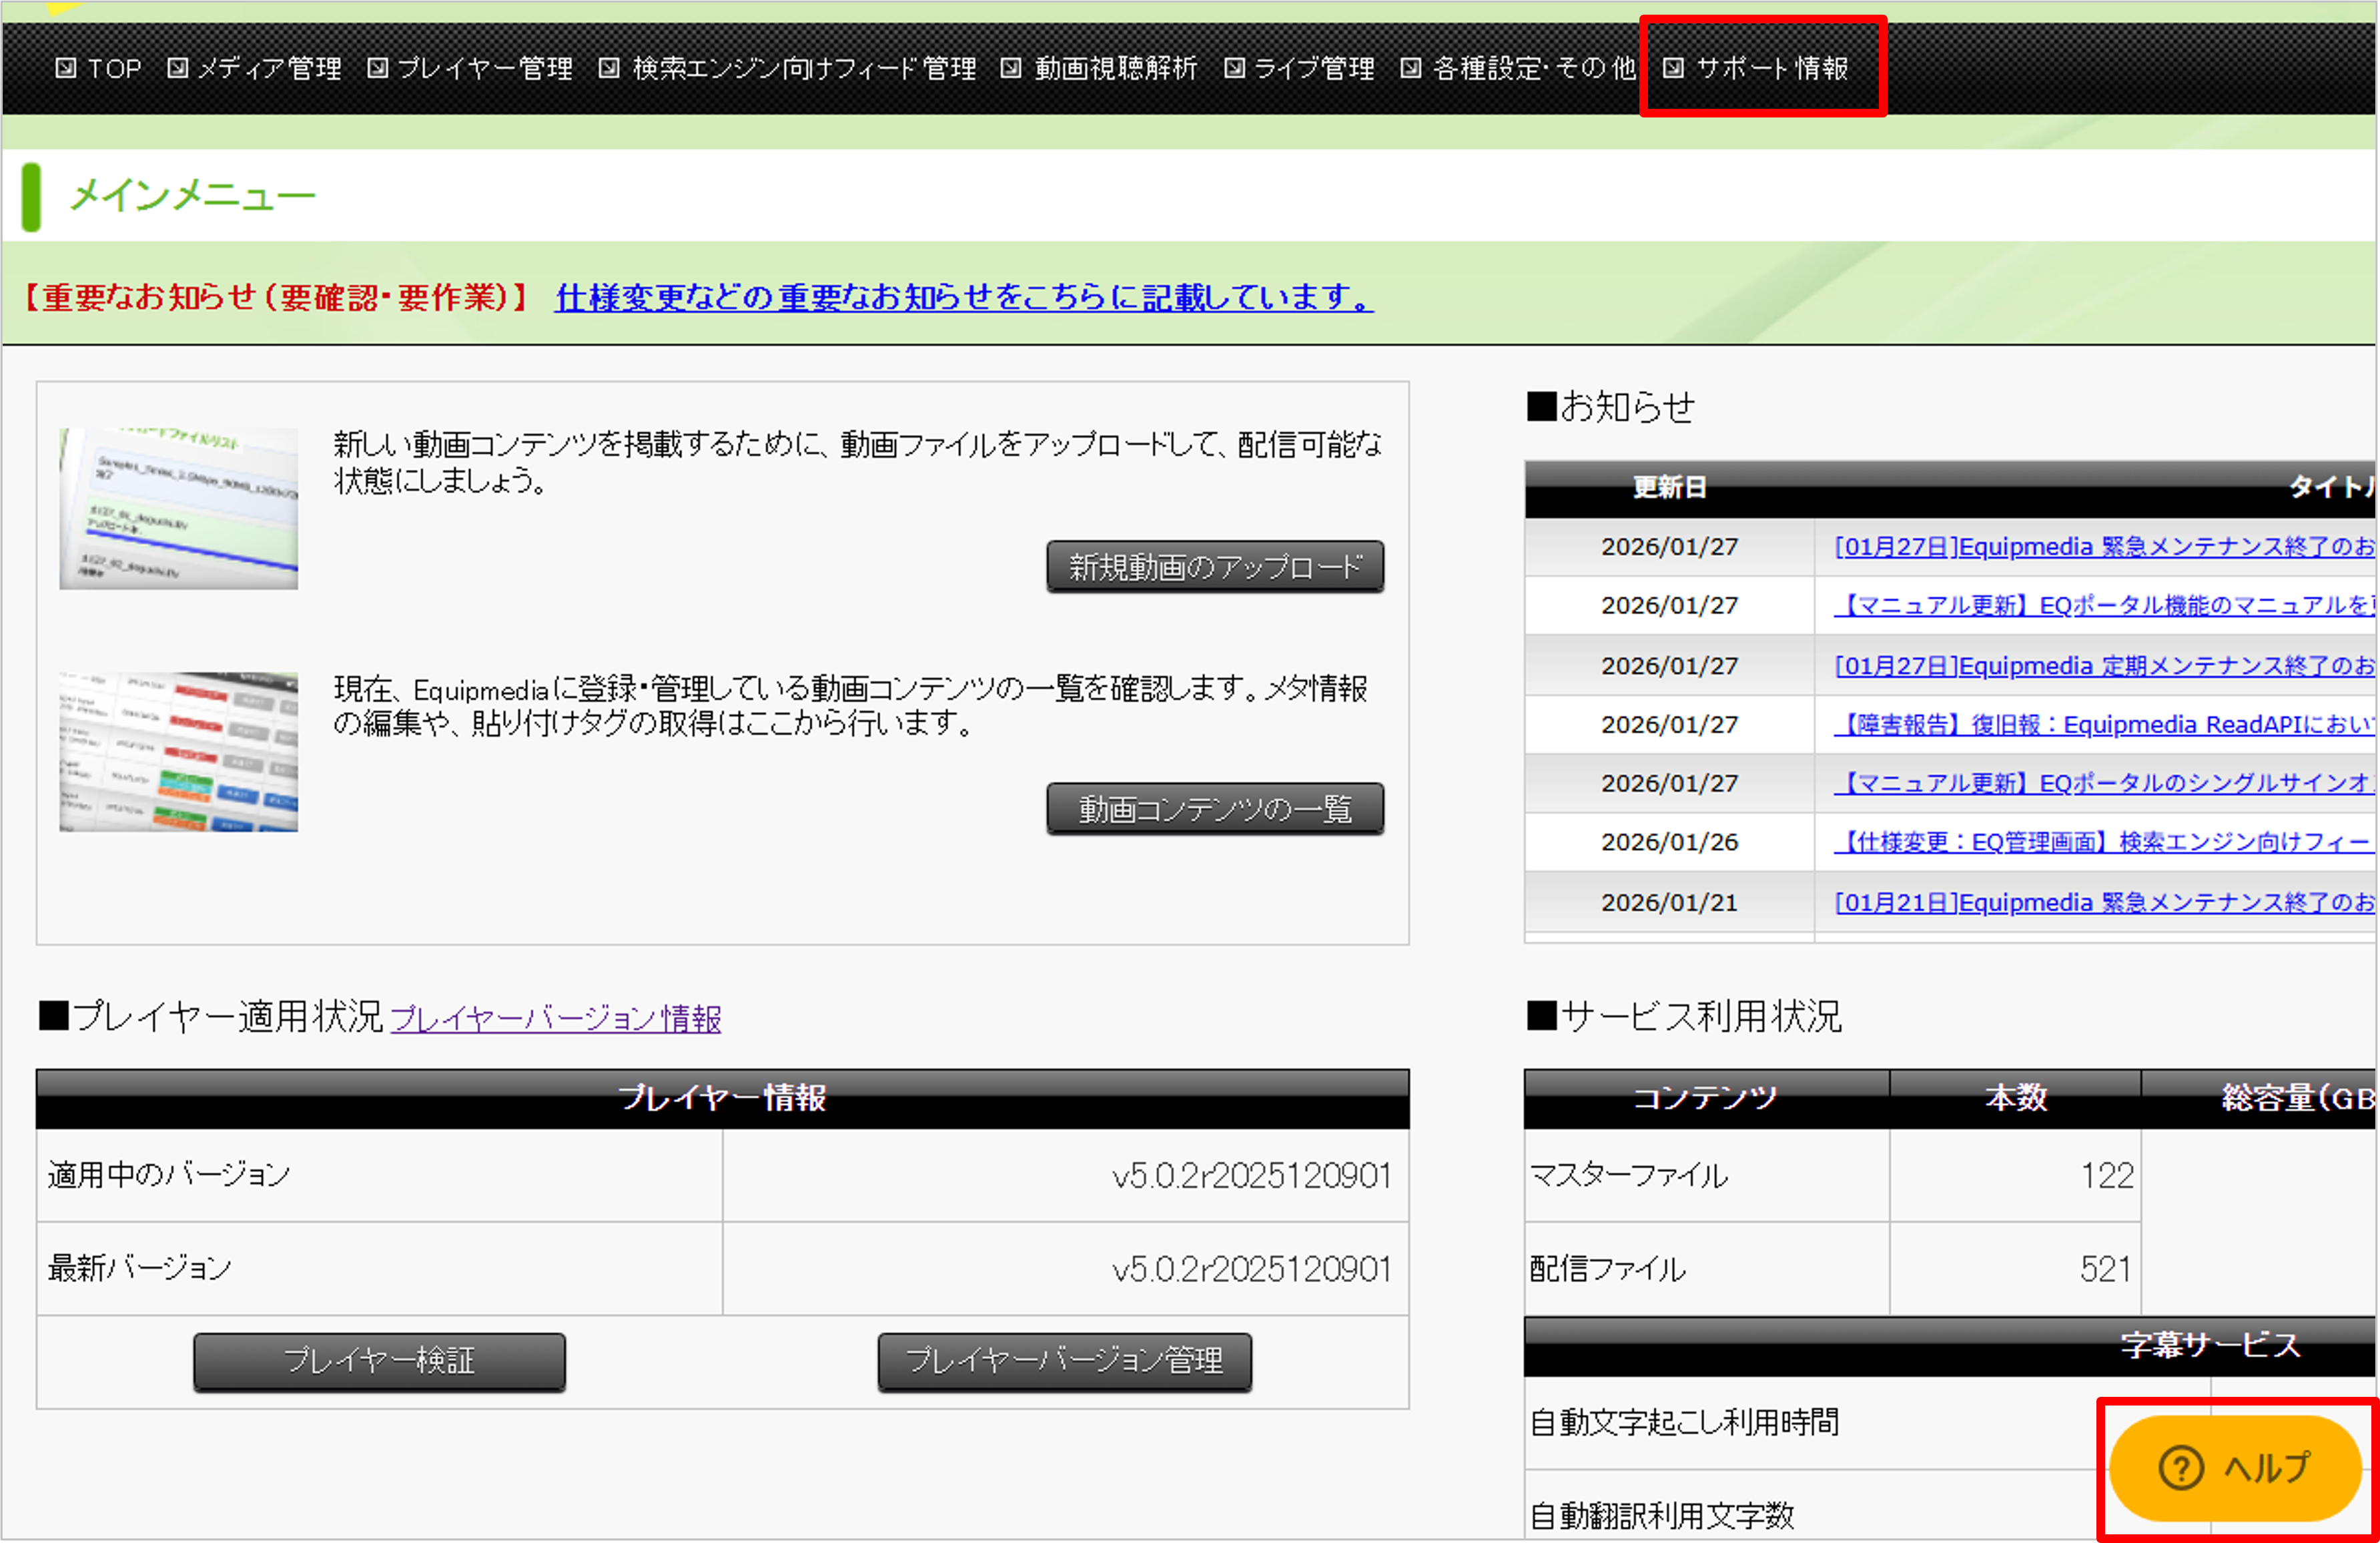Click the プレイヤーバージョン管理 button
Image resolution: width=2380 pixels, height=1543 pixels.
pos(1064,1361)
